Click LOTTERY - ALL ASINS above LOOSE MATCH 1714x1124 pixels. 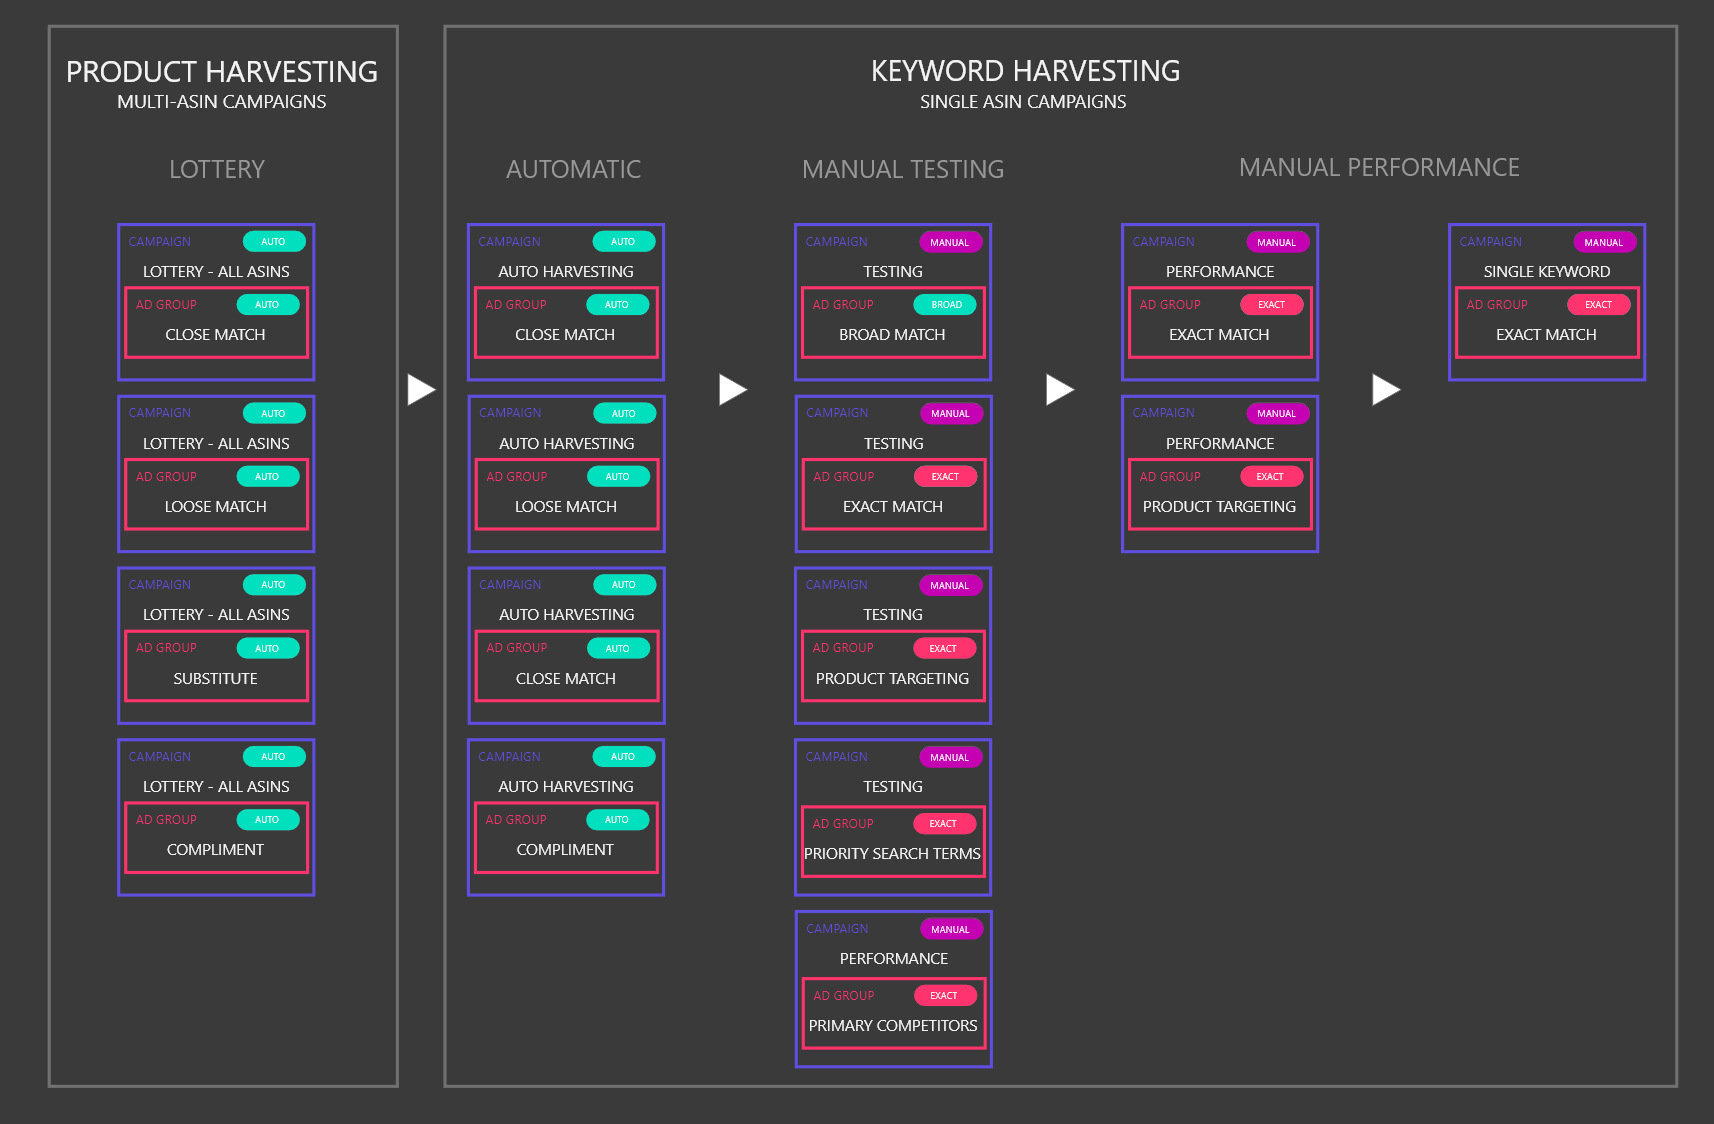[x=216, y=443]
